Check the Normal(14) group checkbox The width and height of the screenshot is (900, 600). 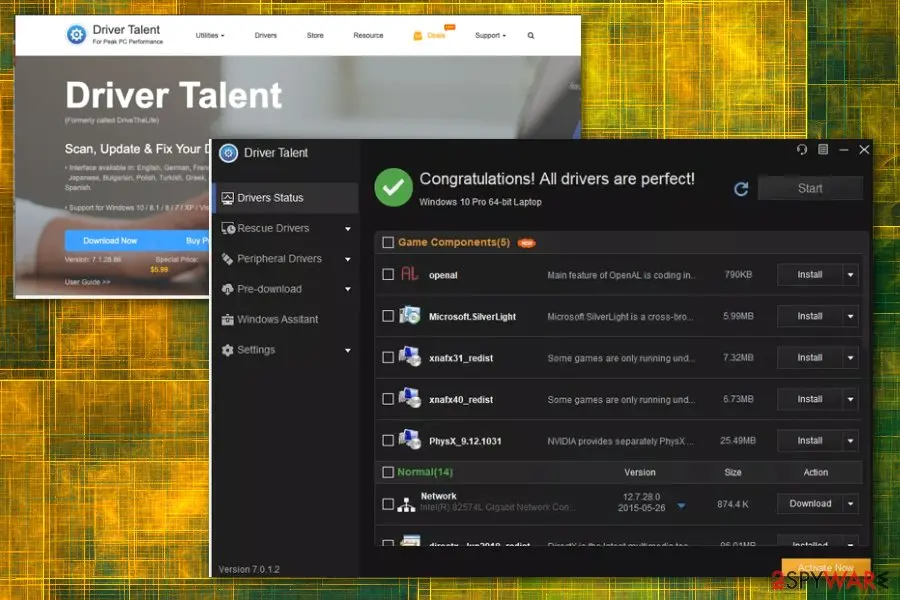(388, 472)
